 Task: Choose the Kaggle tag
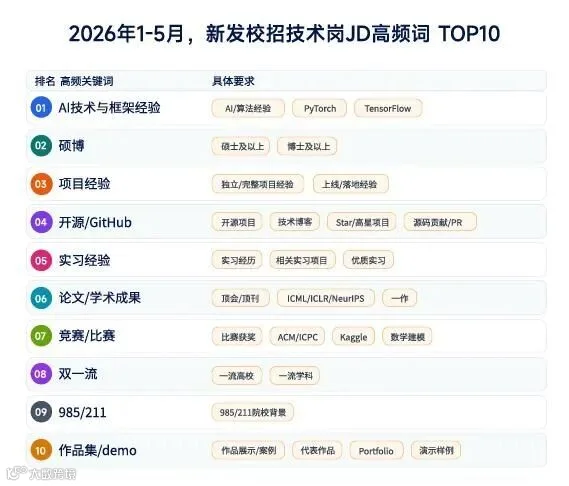point(353,337)
